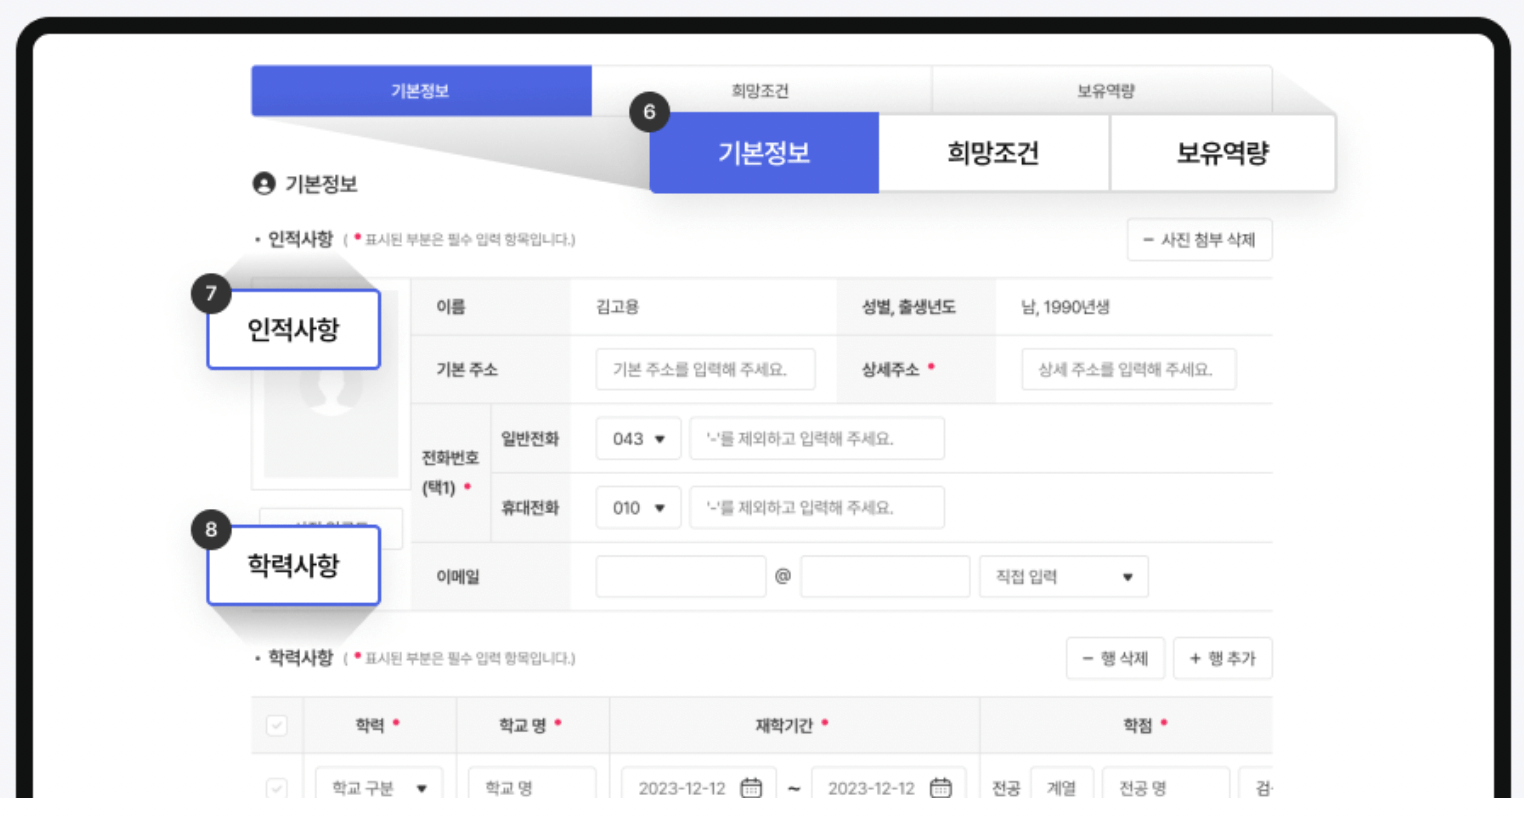Select the 보유역량 tab

(x=1222, y=153)
